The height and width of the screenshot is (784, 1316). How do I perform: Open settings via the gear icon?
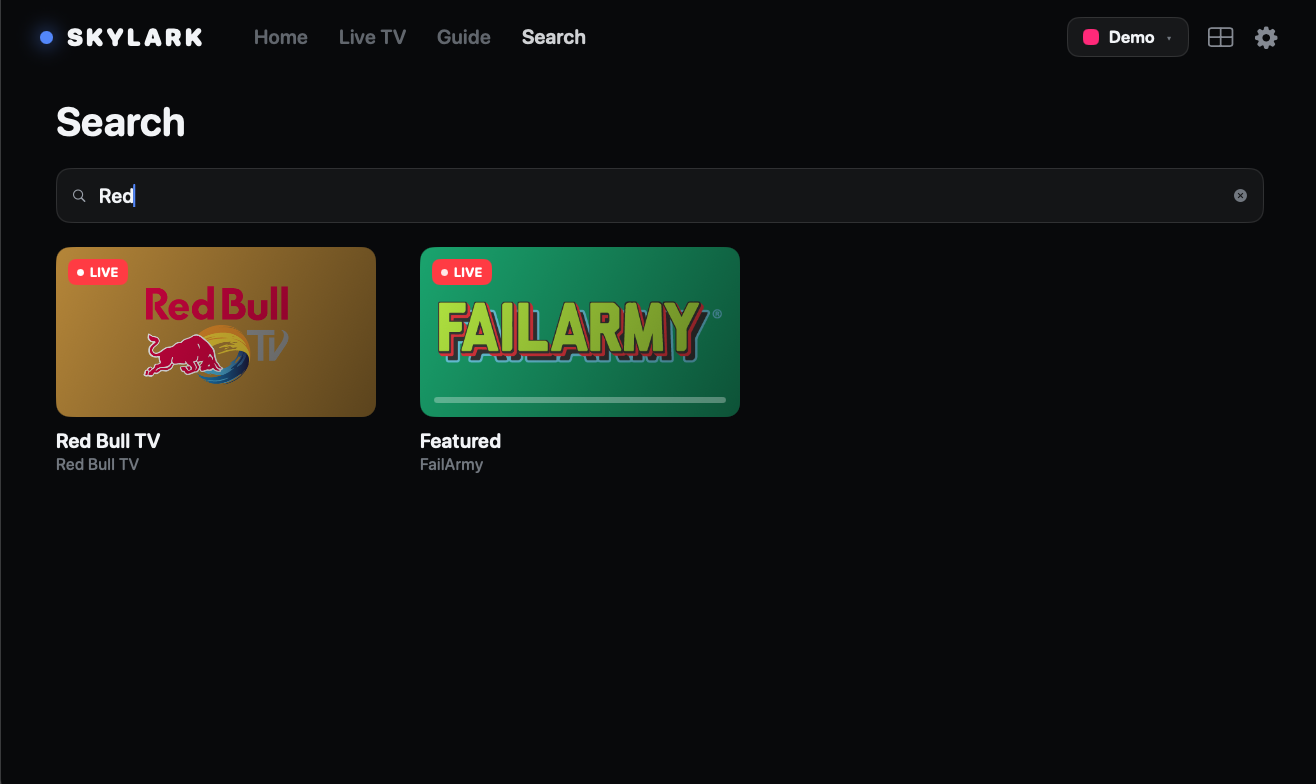[1266, 38]
